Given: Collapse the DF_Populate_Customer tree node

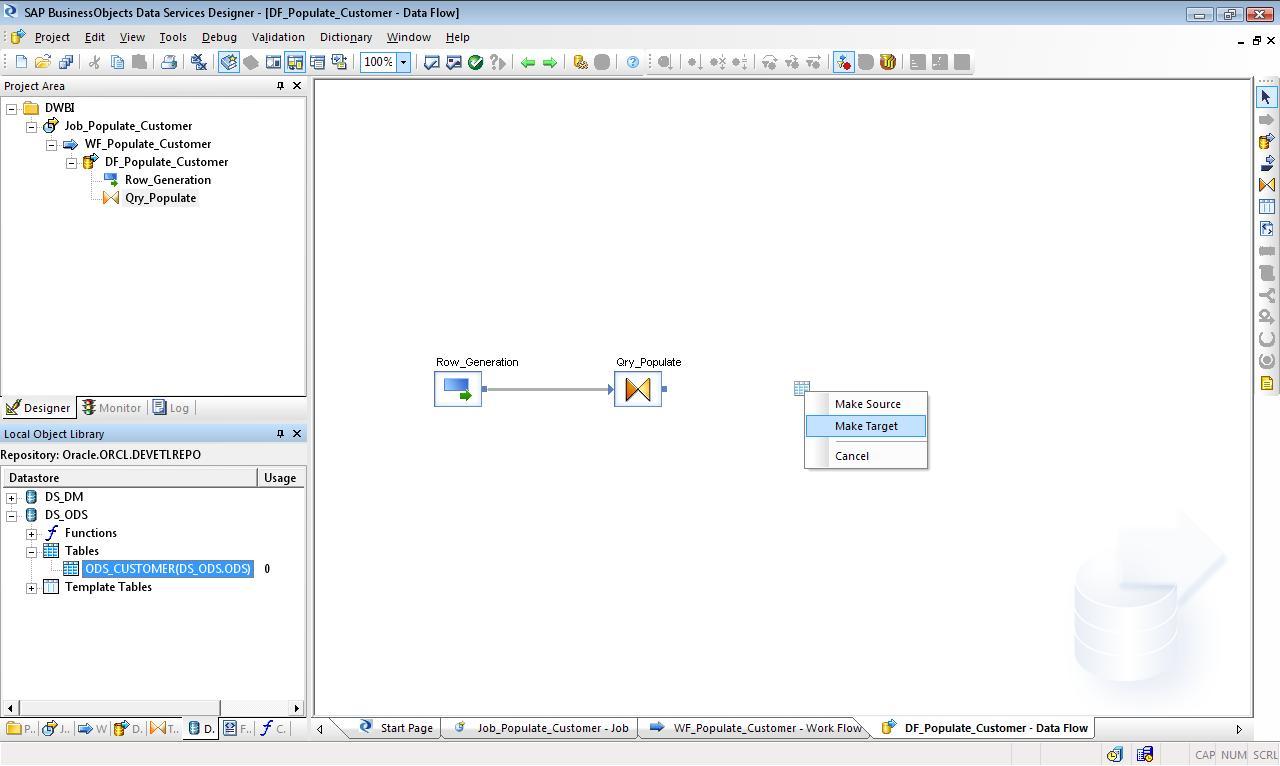Looking at the screenshot, I should [x=72, y=162].
